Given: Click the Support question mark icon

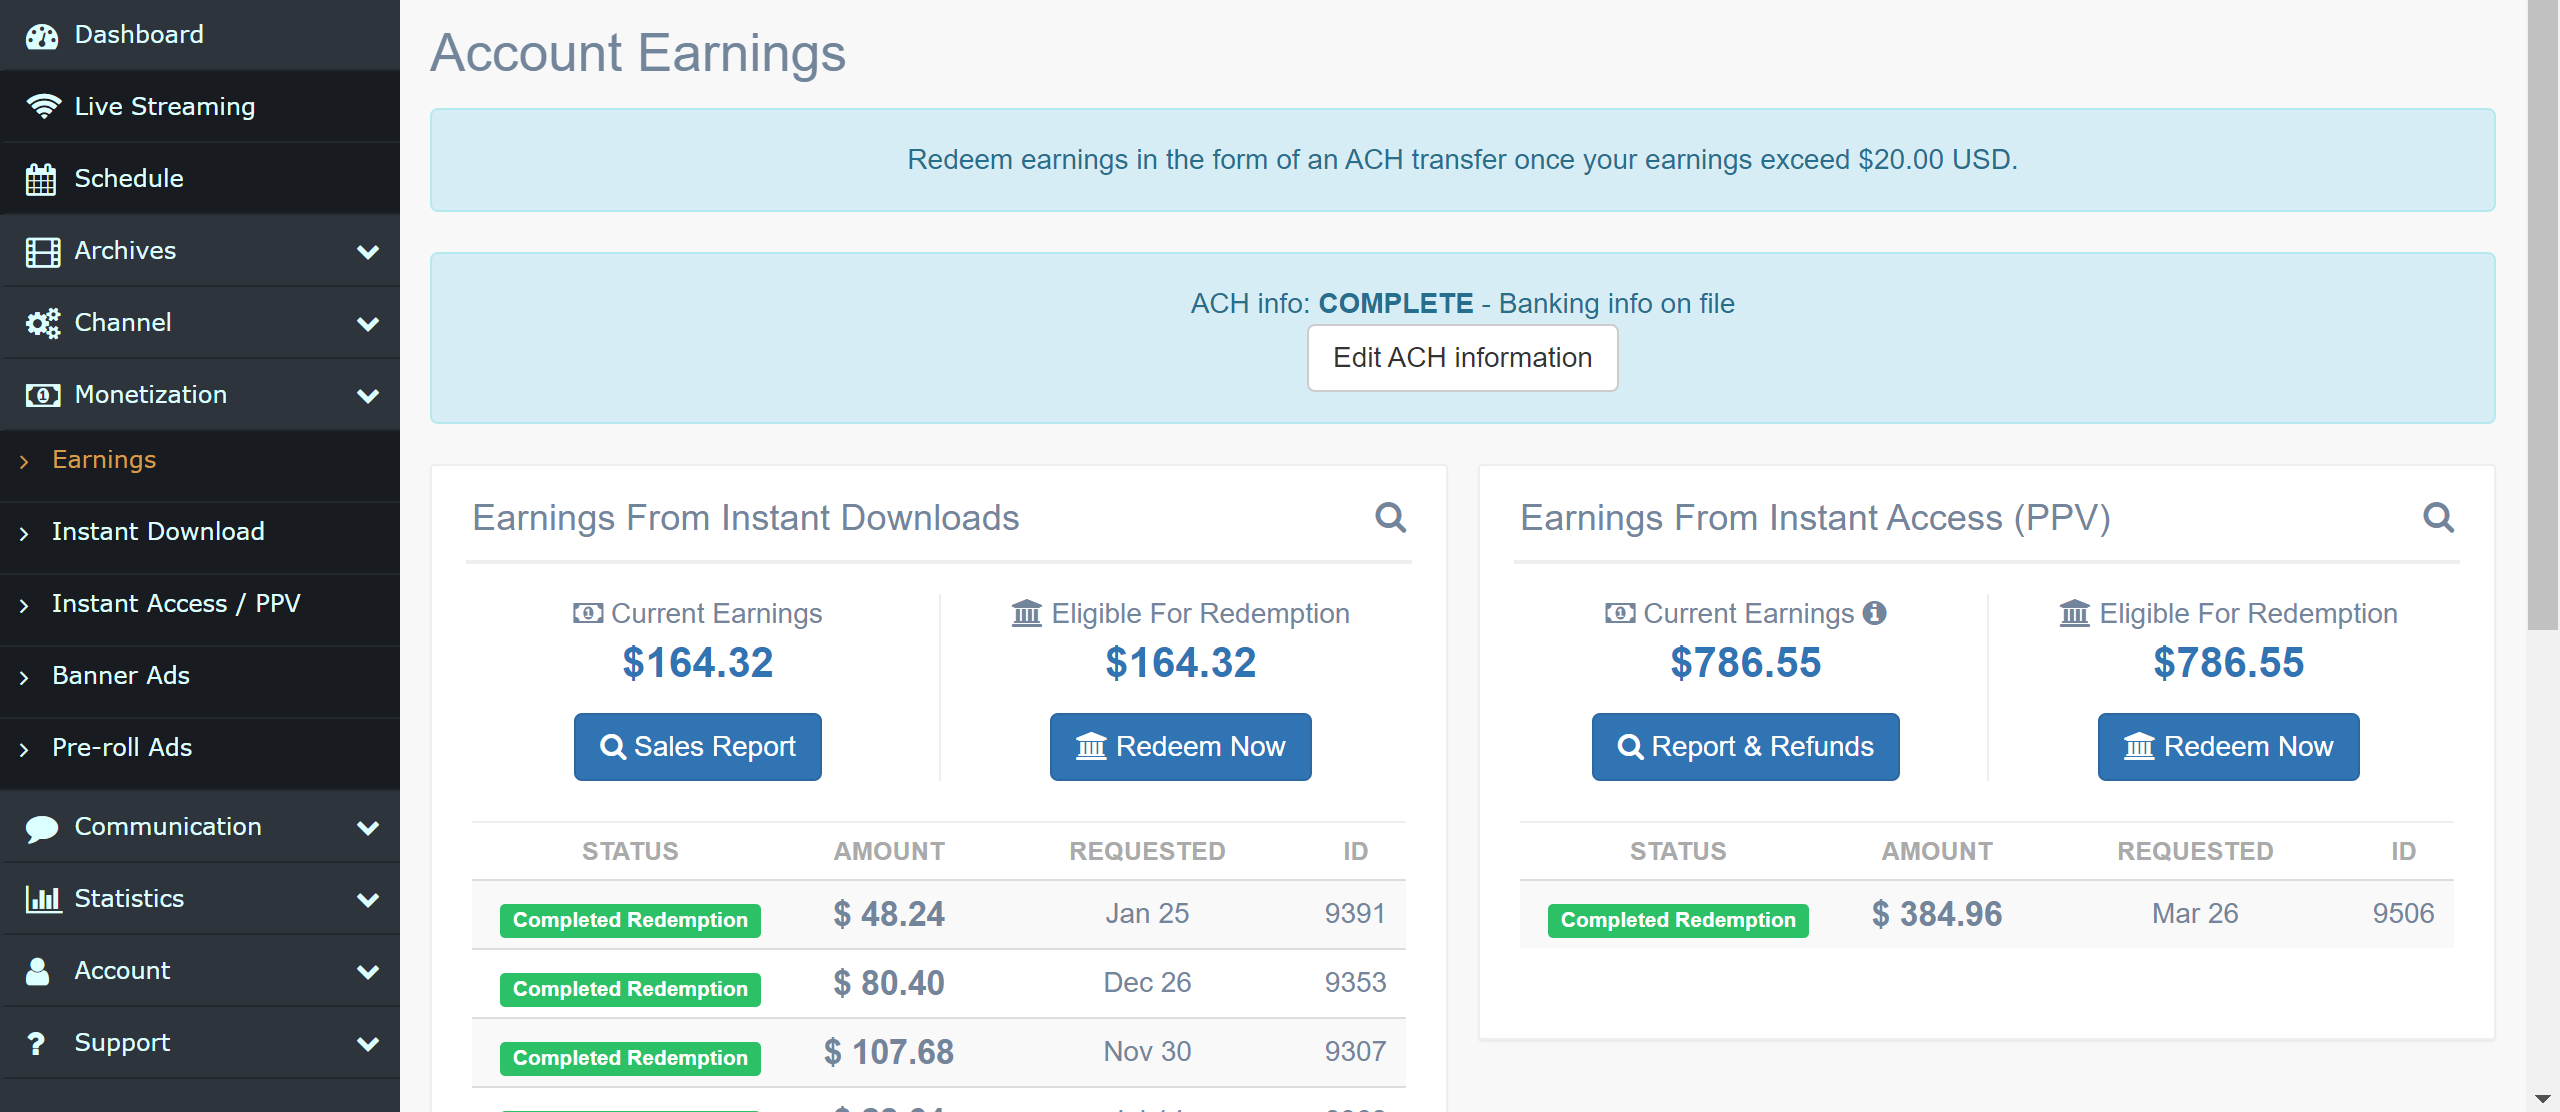Looking at the screenshot, I should (x=37, y=1043).
